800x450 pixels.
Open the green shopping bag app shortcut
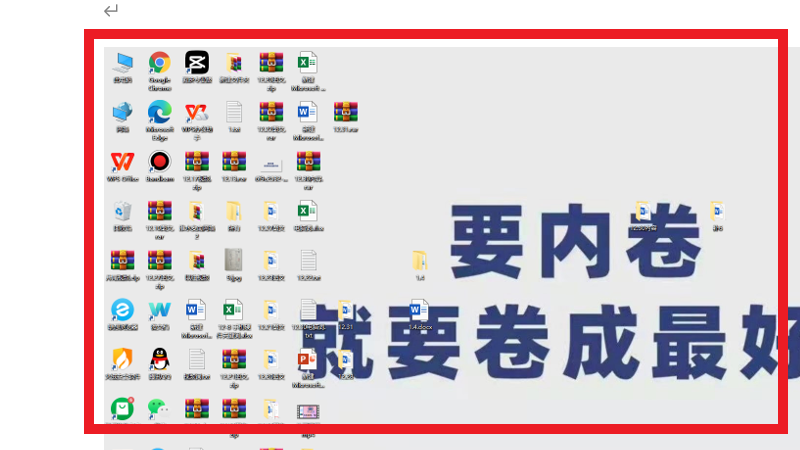click(x=122, y=409)
